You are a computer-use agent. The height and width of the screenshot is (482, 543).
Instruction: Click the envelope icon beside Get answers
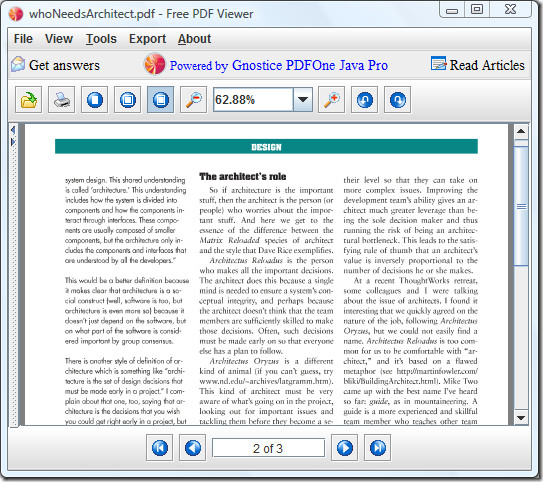click(x=18, y=64)
